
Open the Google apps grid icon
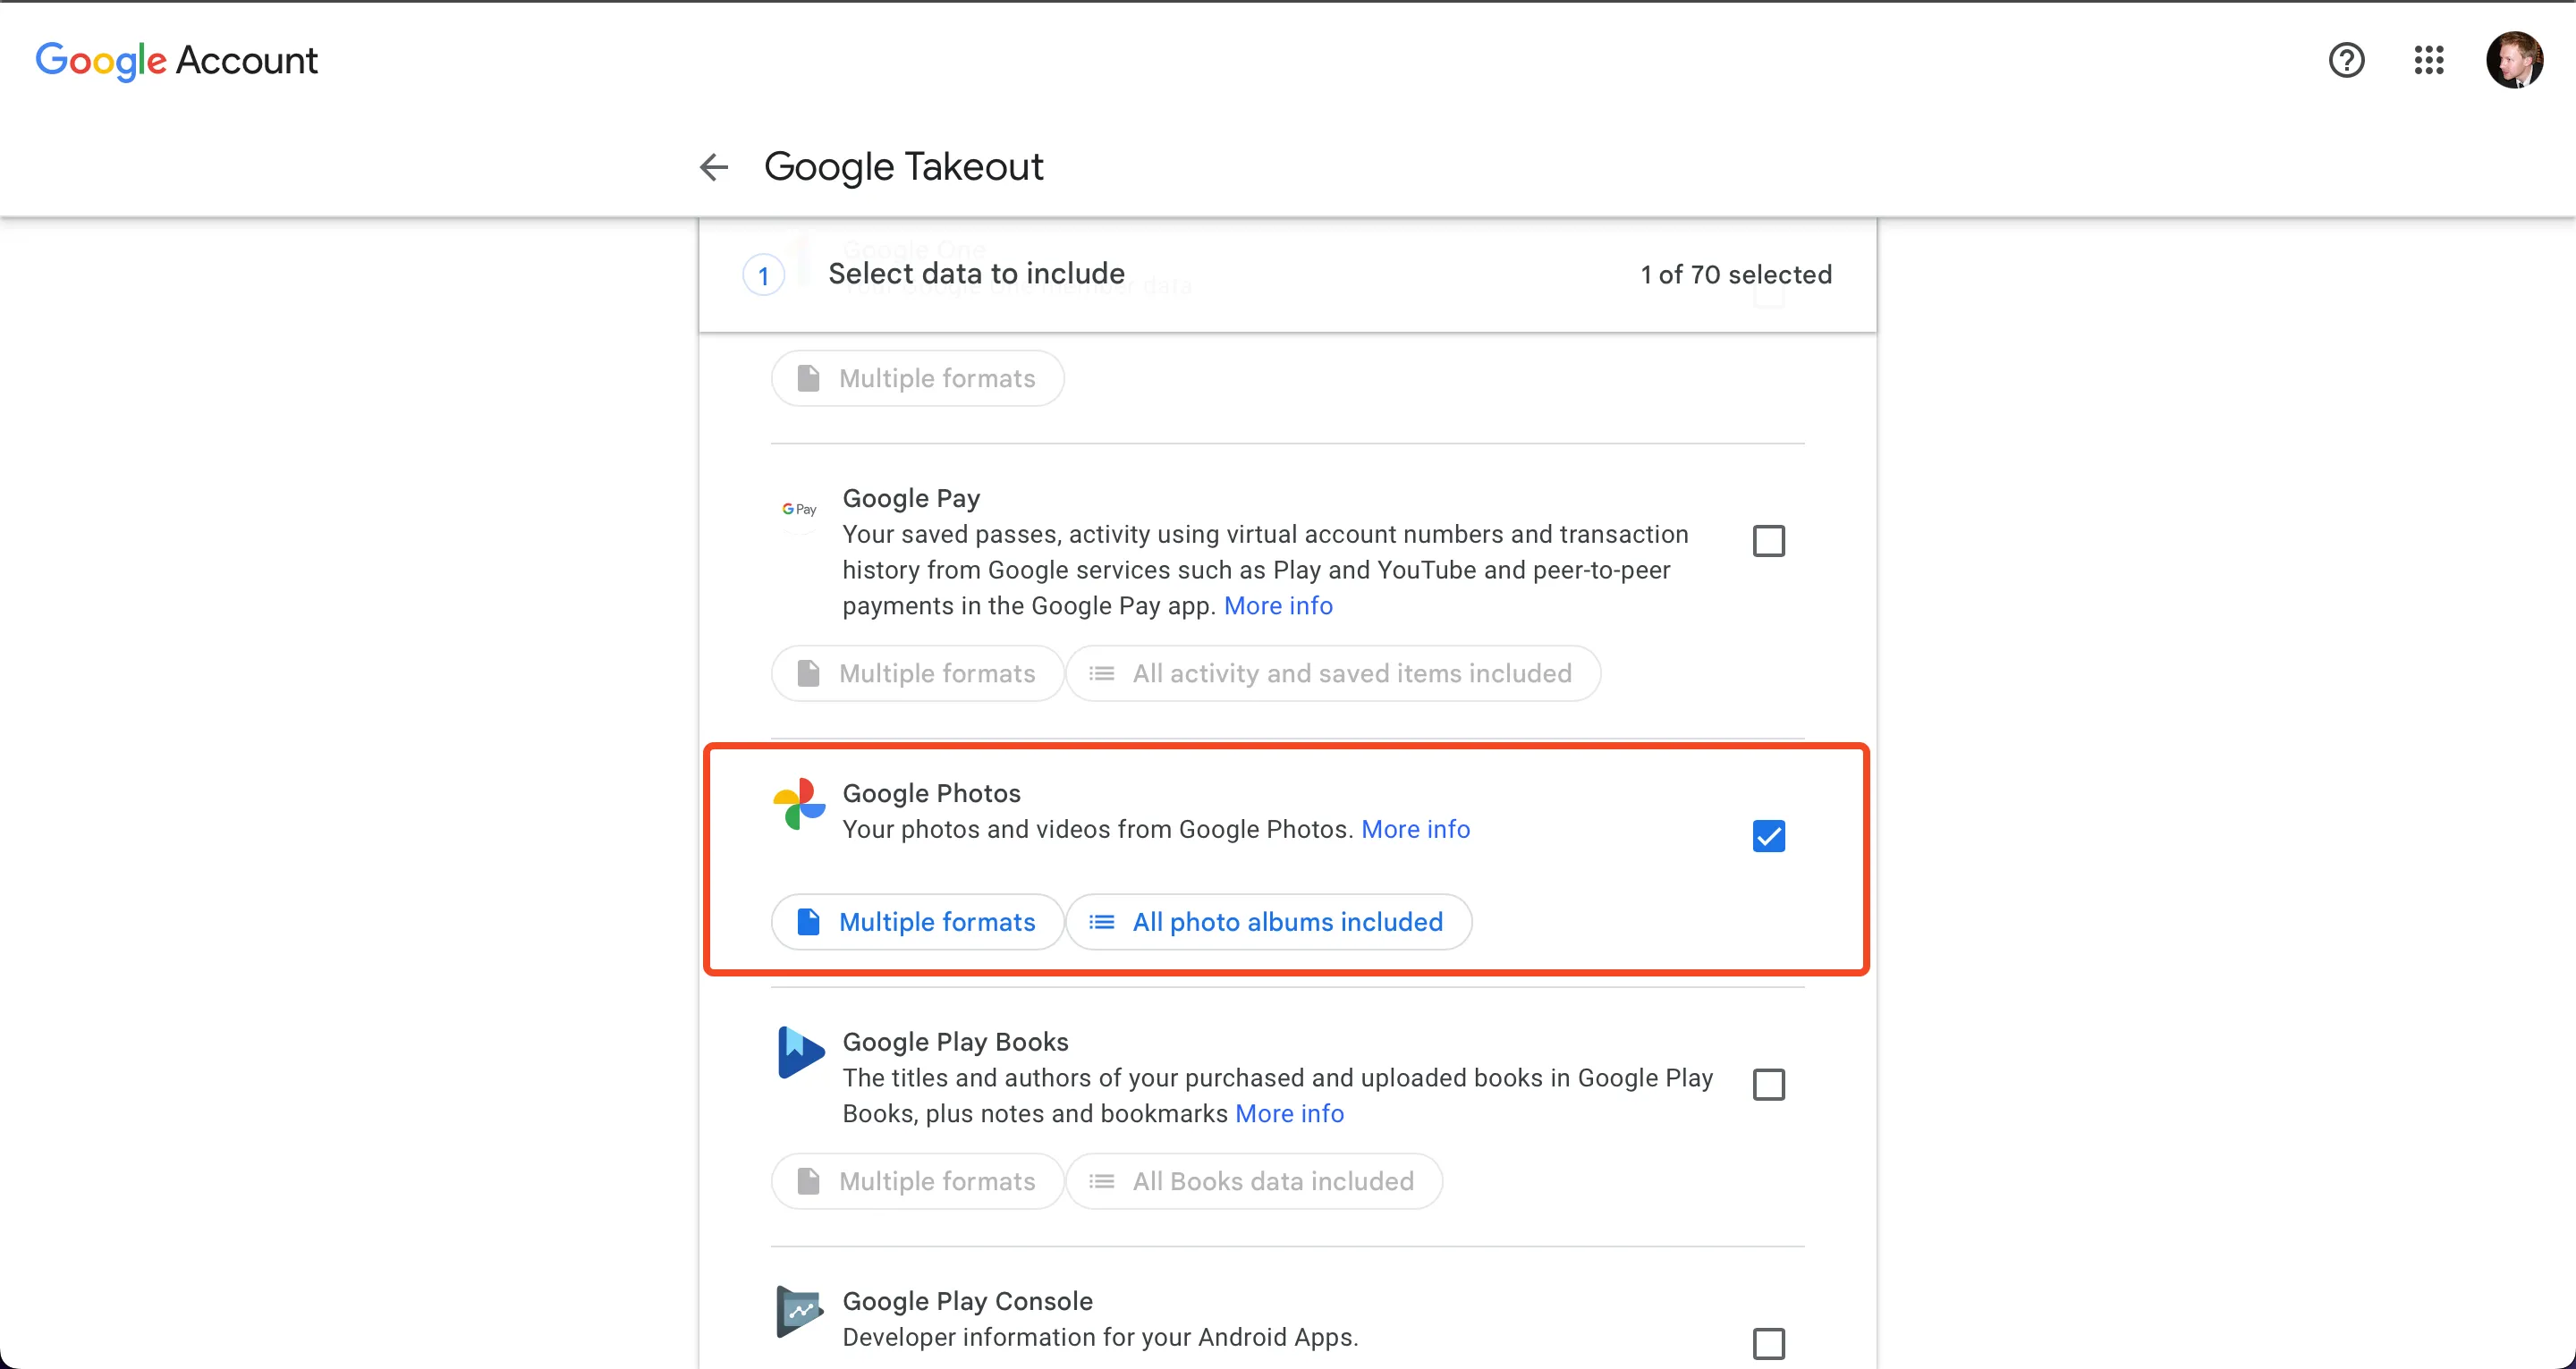pos(2428,60)
